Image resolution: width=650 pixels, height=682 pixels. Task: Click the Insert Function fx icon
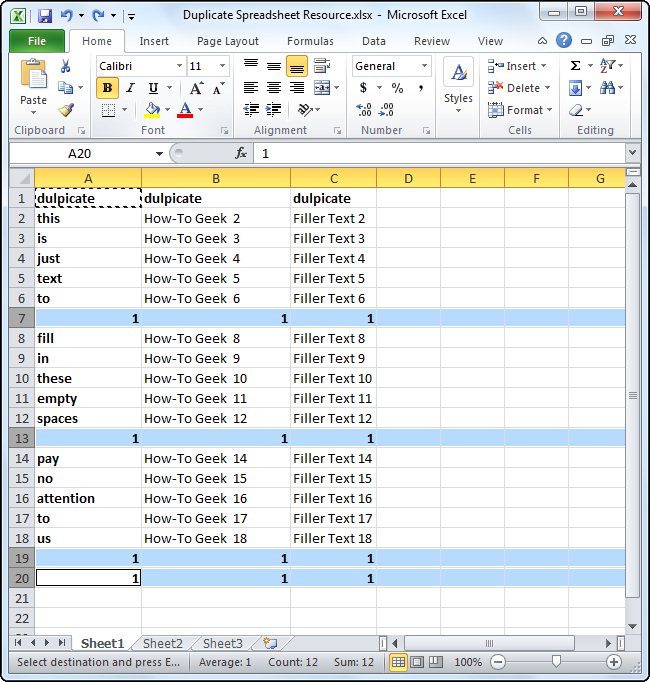pos(241,153)
